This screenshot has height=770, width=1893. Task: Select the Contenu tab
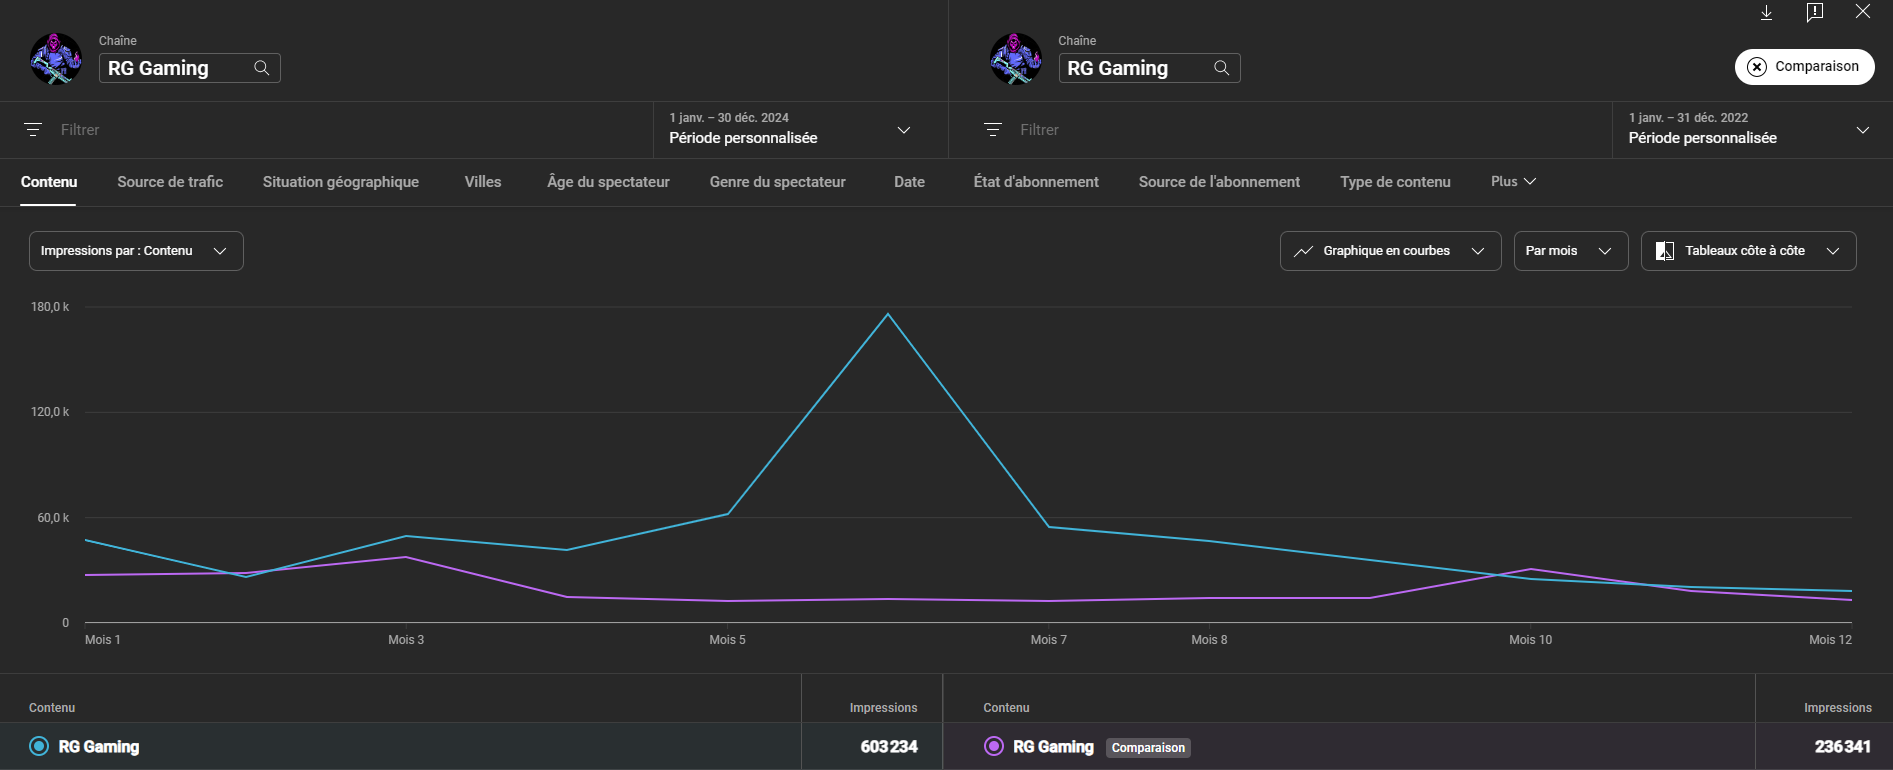[x=49, y=182]
